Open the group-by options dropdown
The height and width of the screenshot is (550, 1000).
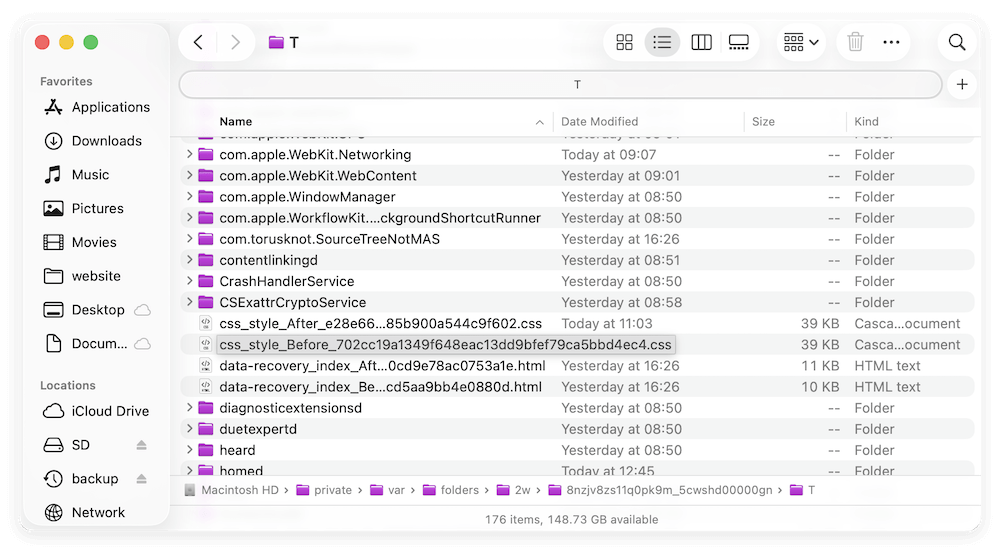tap(801, 43)
